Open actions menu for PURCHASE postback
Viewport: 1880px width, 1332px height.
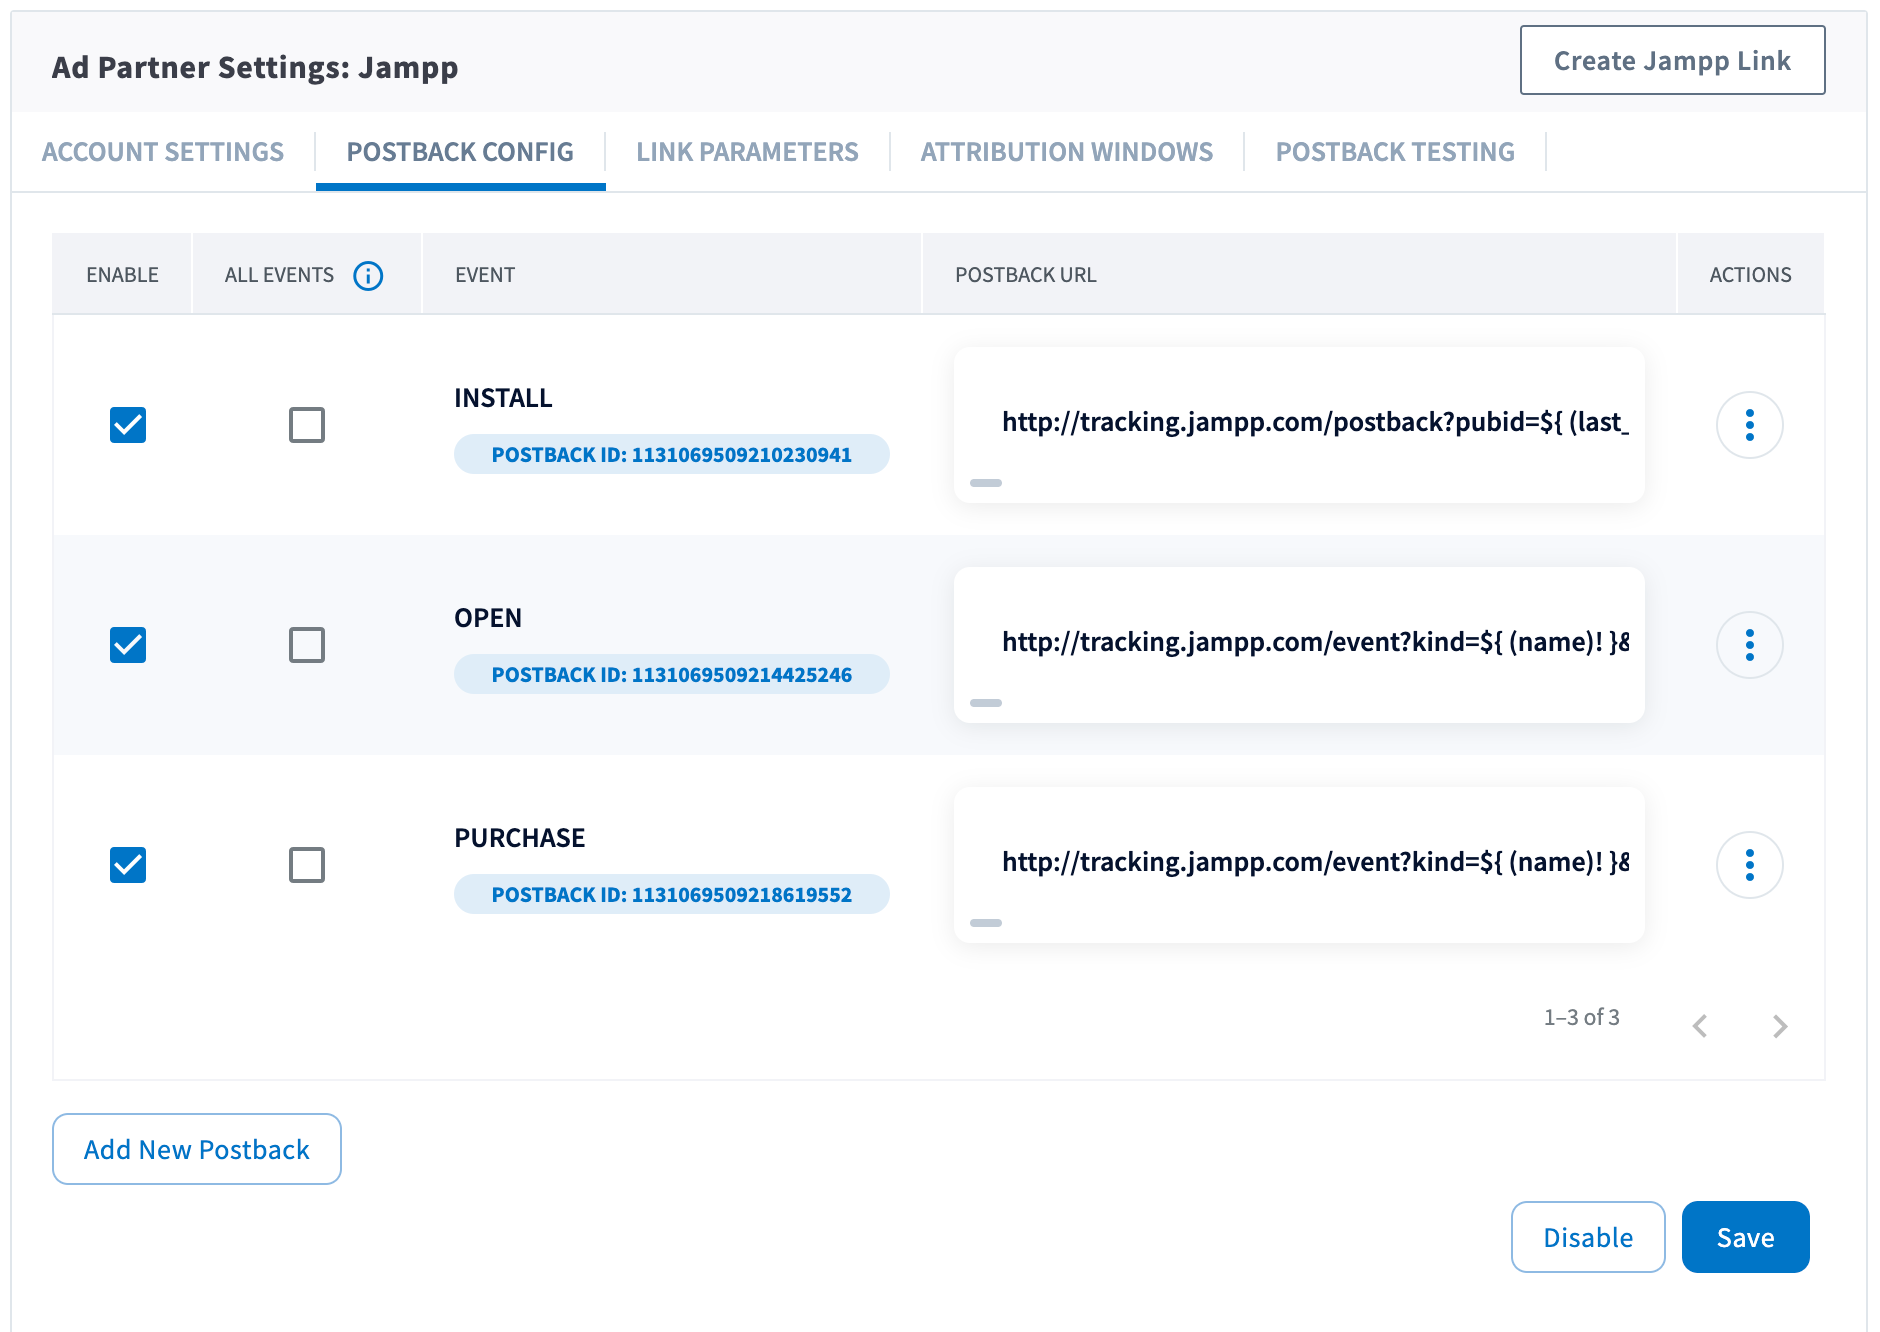click(1749, 865)
